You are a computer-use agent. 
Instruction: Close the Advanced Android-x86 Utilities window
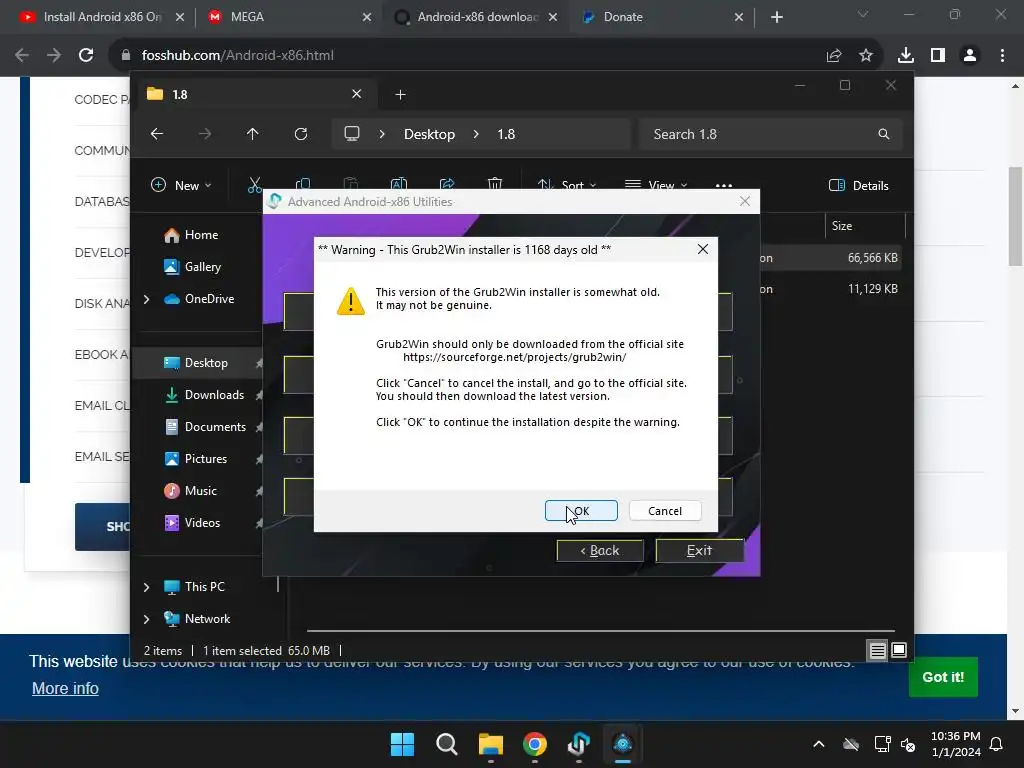[x=744, y=201]
